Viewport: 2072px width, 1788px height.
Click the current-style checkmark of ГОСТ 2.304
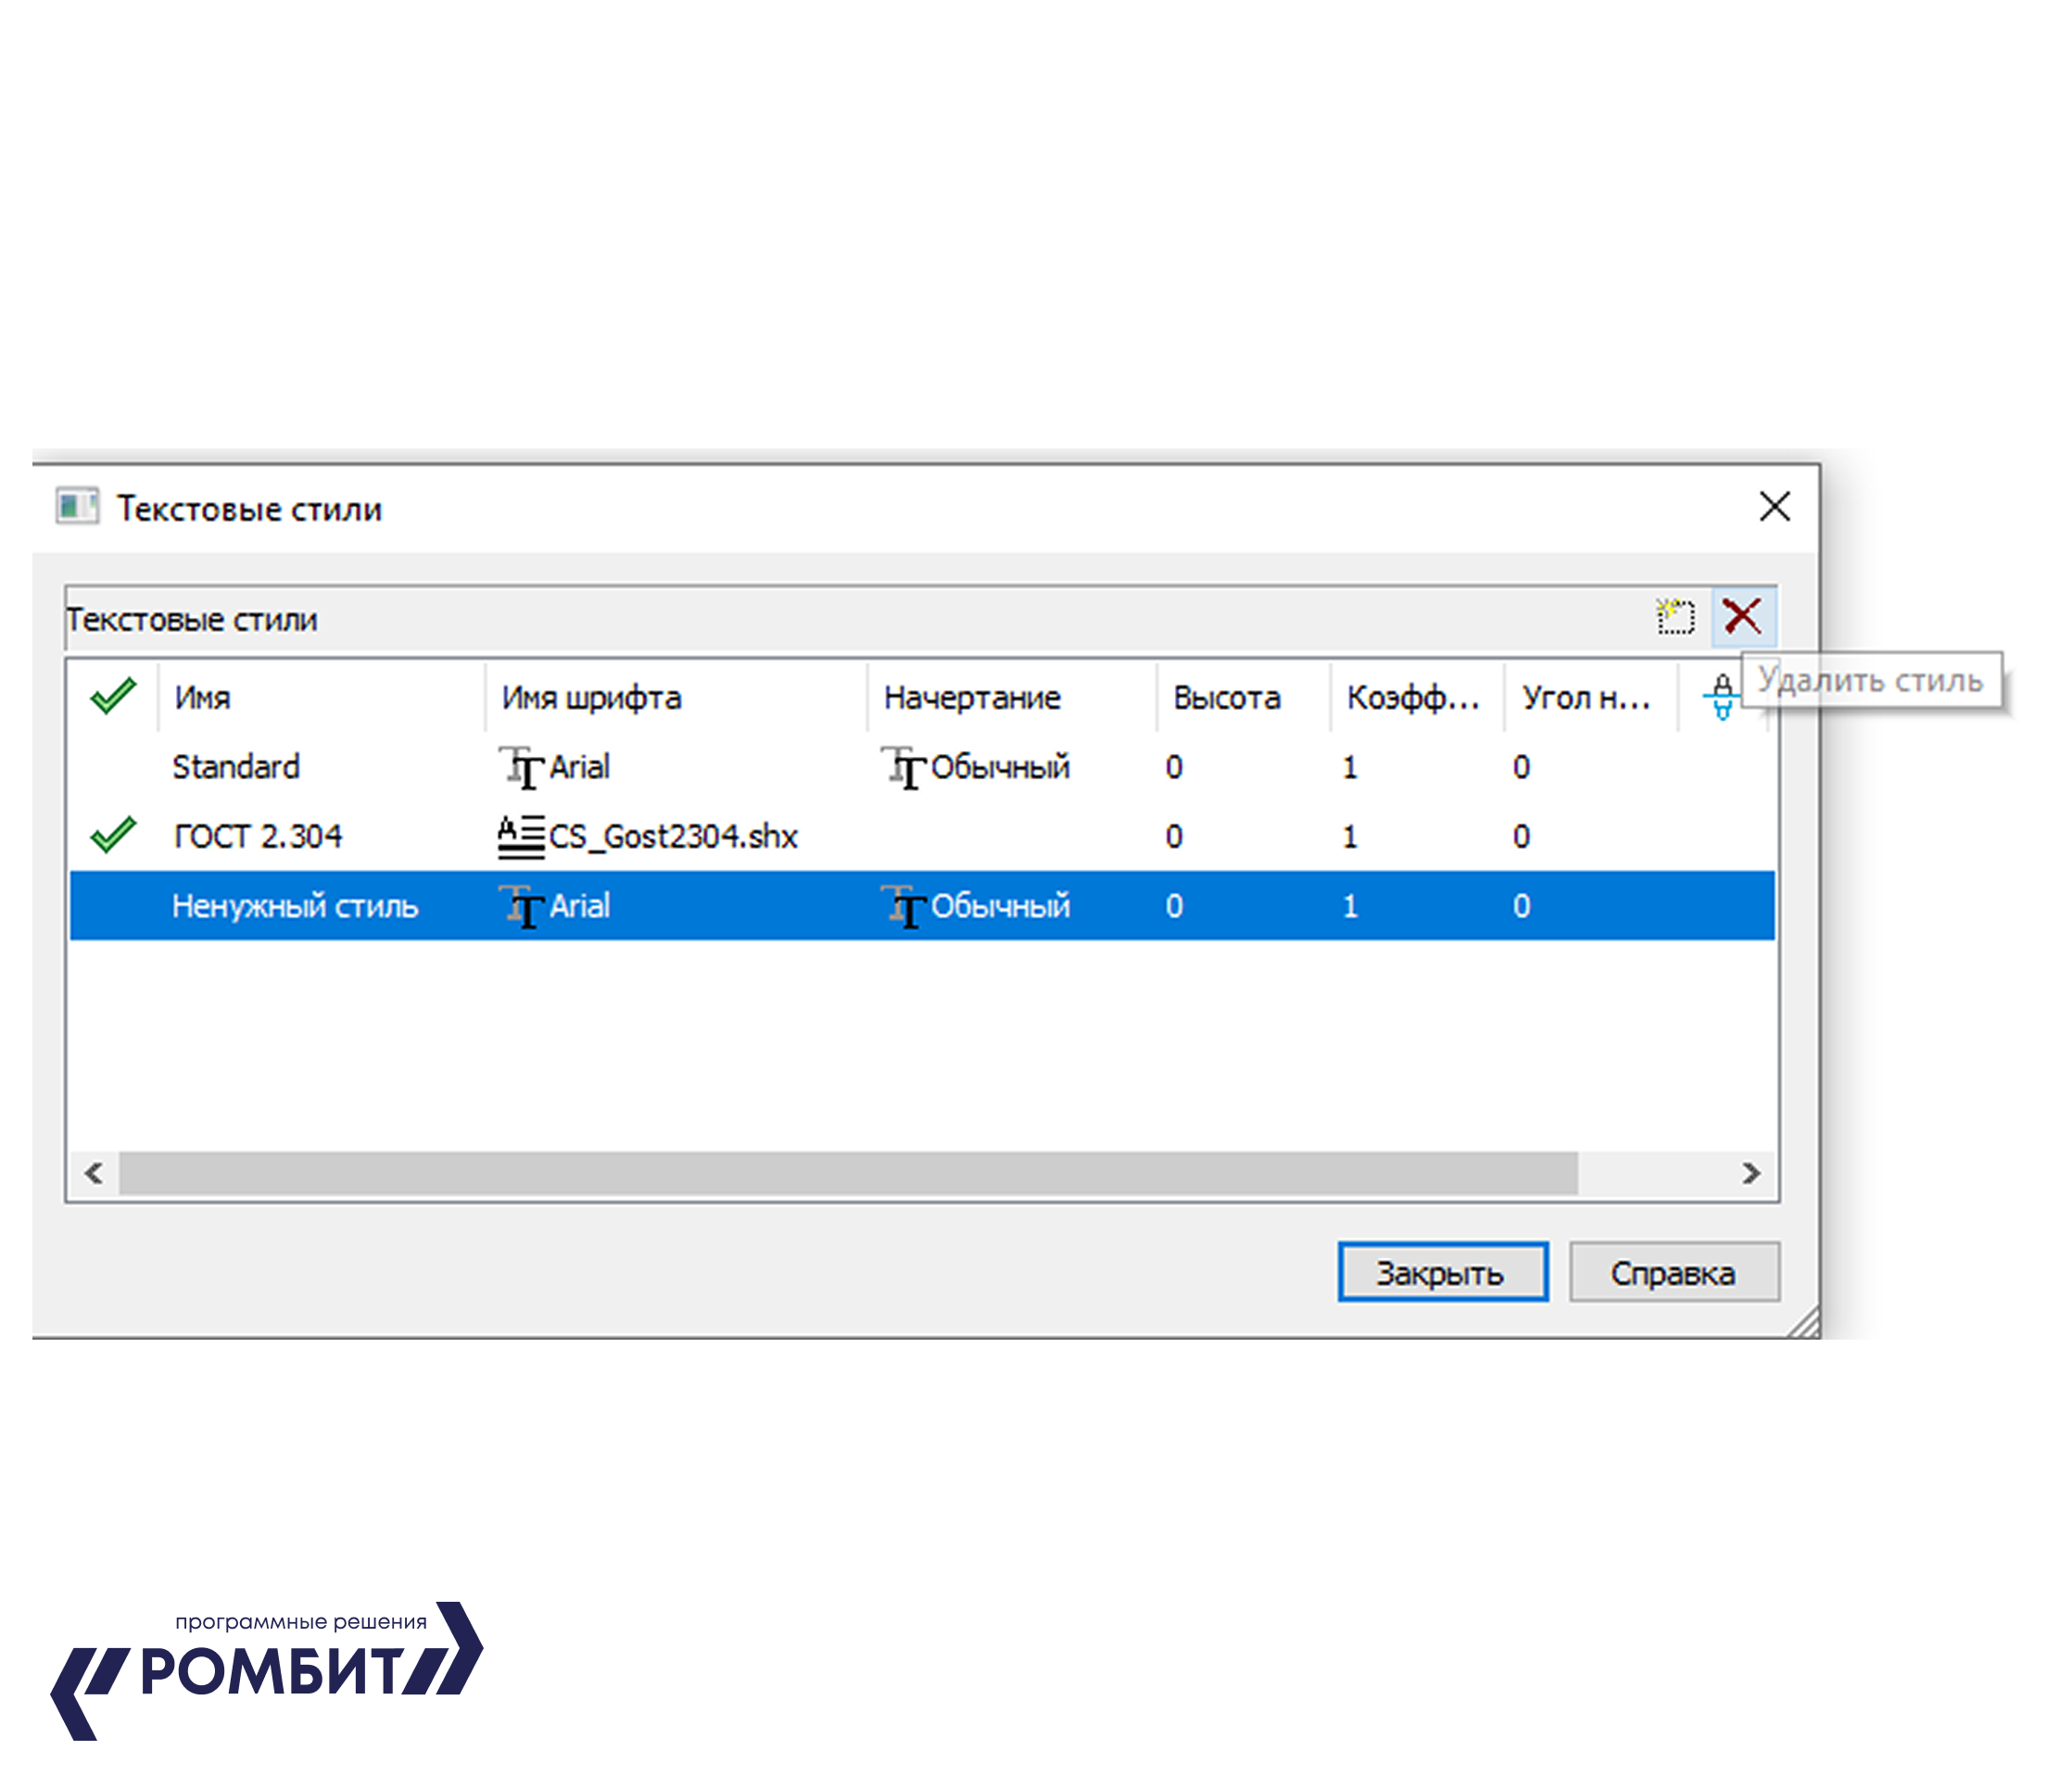click(x=113, y=836)
